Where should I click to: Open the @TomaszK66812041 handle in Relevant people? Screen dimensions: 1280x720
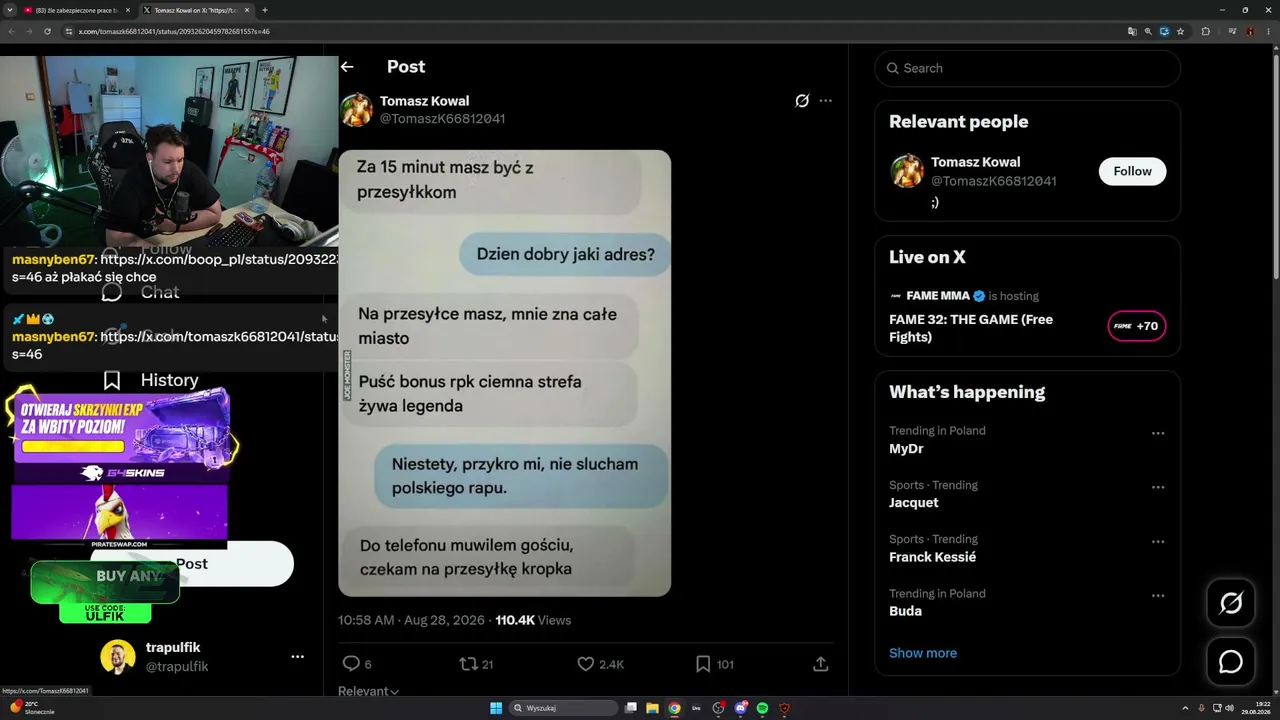click(x=994, y=181)
